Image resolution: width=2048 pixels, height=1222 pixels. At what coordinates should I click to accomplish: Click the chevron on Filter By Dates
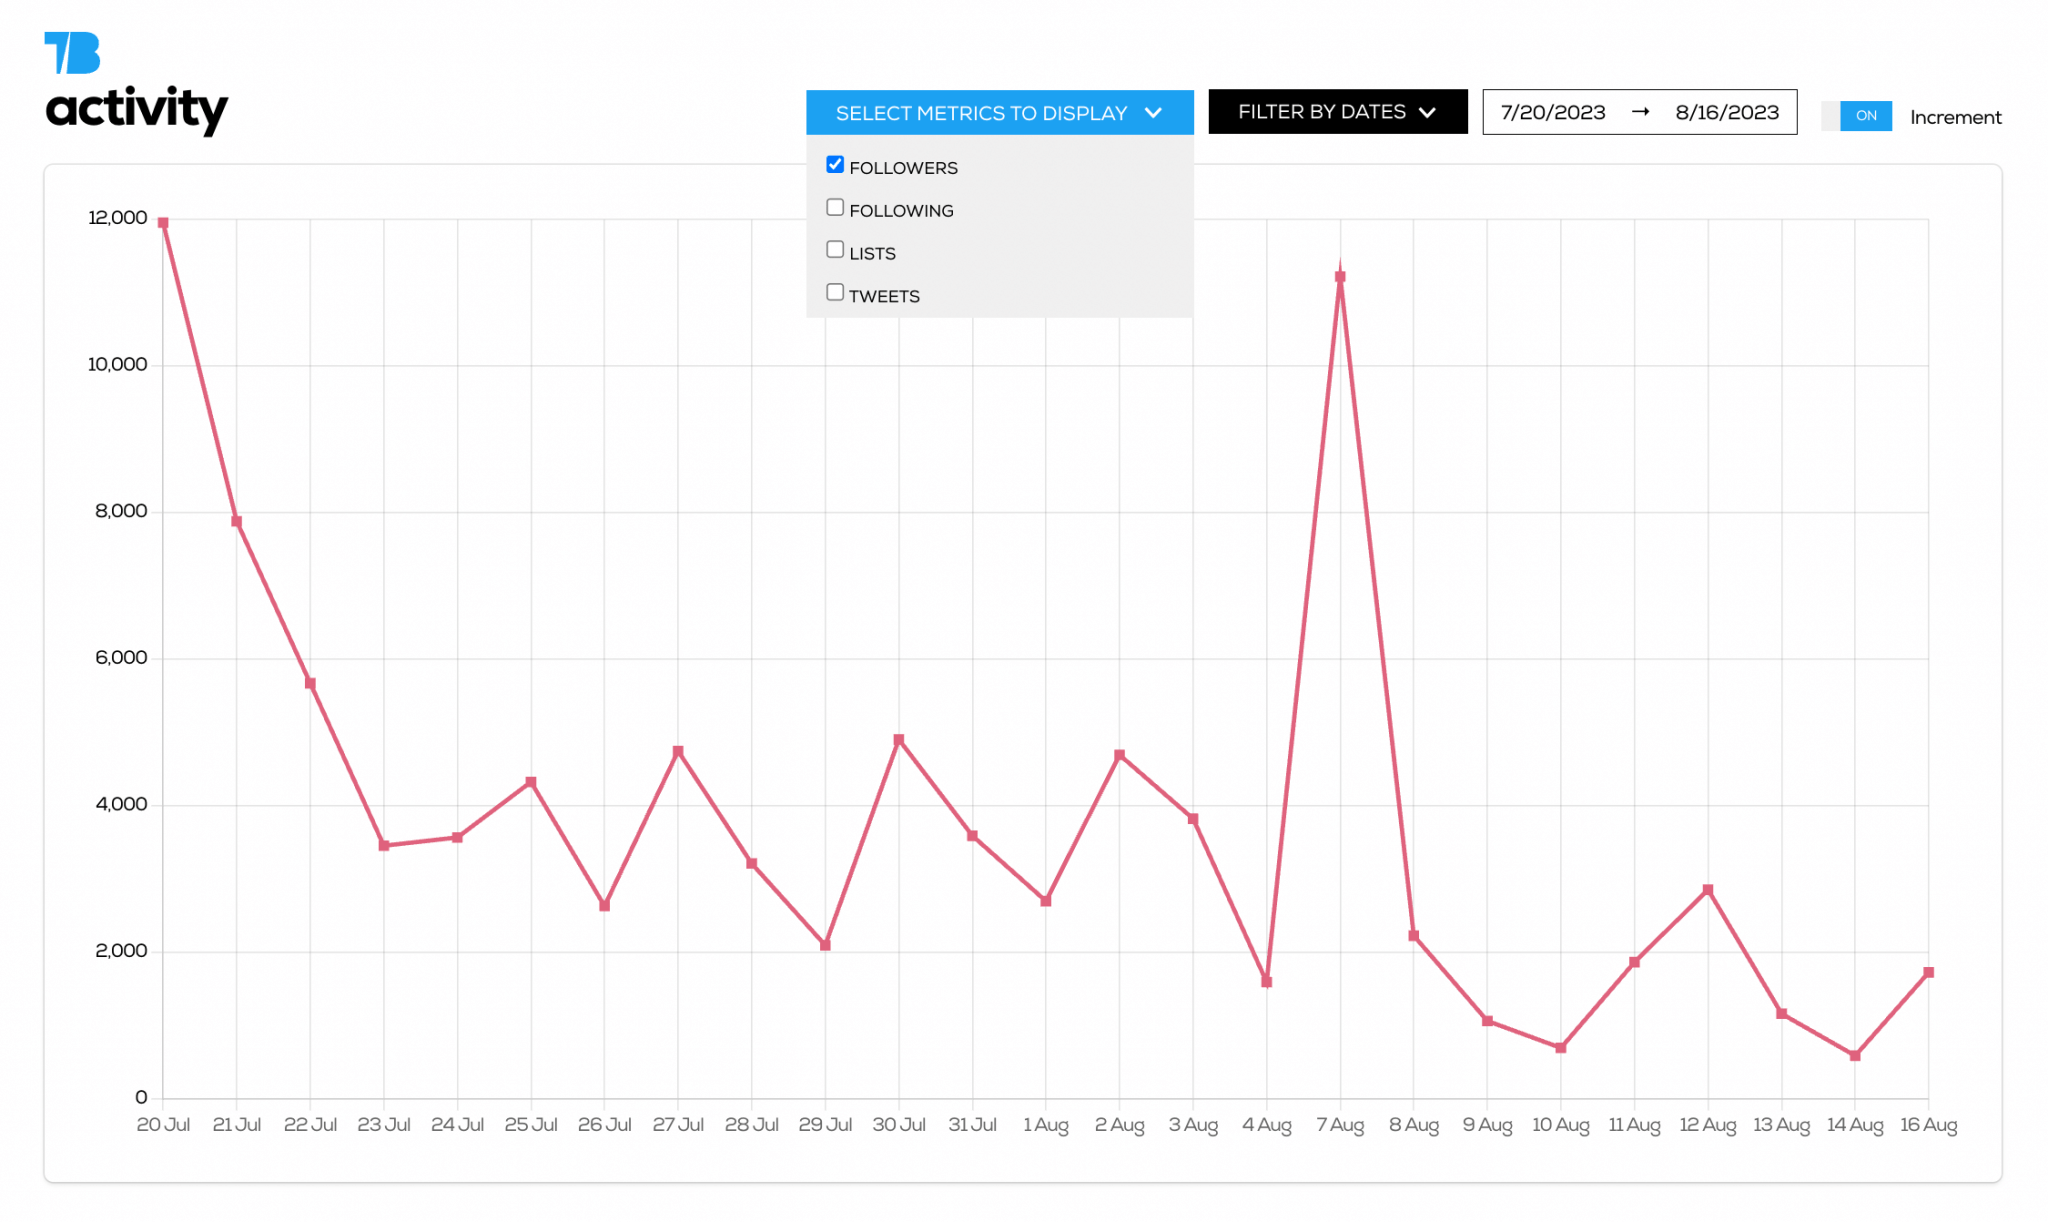click(x=1428, y=112)
